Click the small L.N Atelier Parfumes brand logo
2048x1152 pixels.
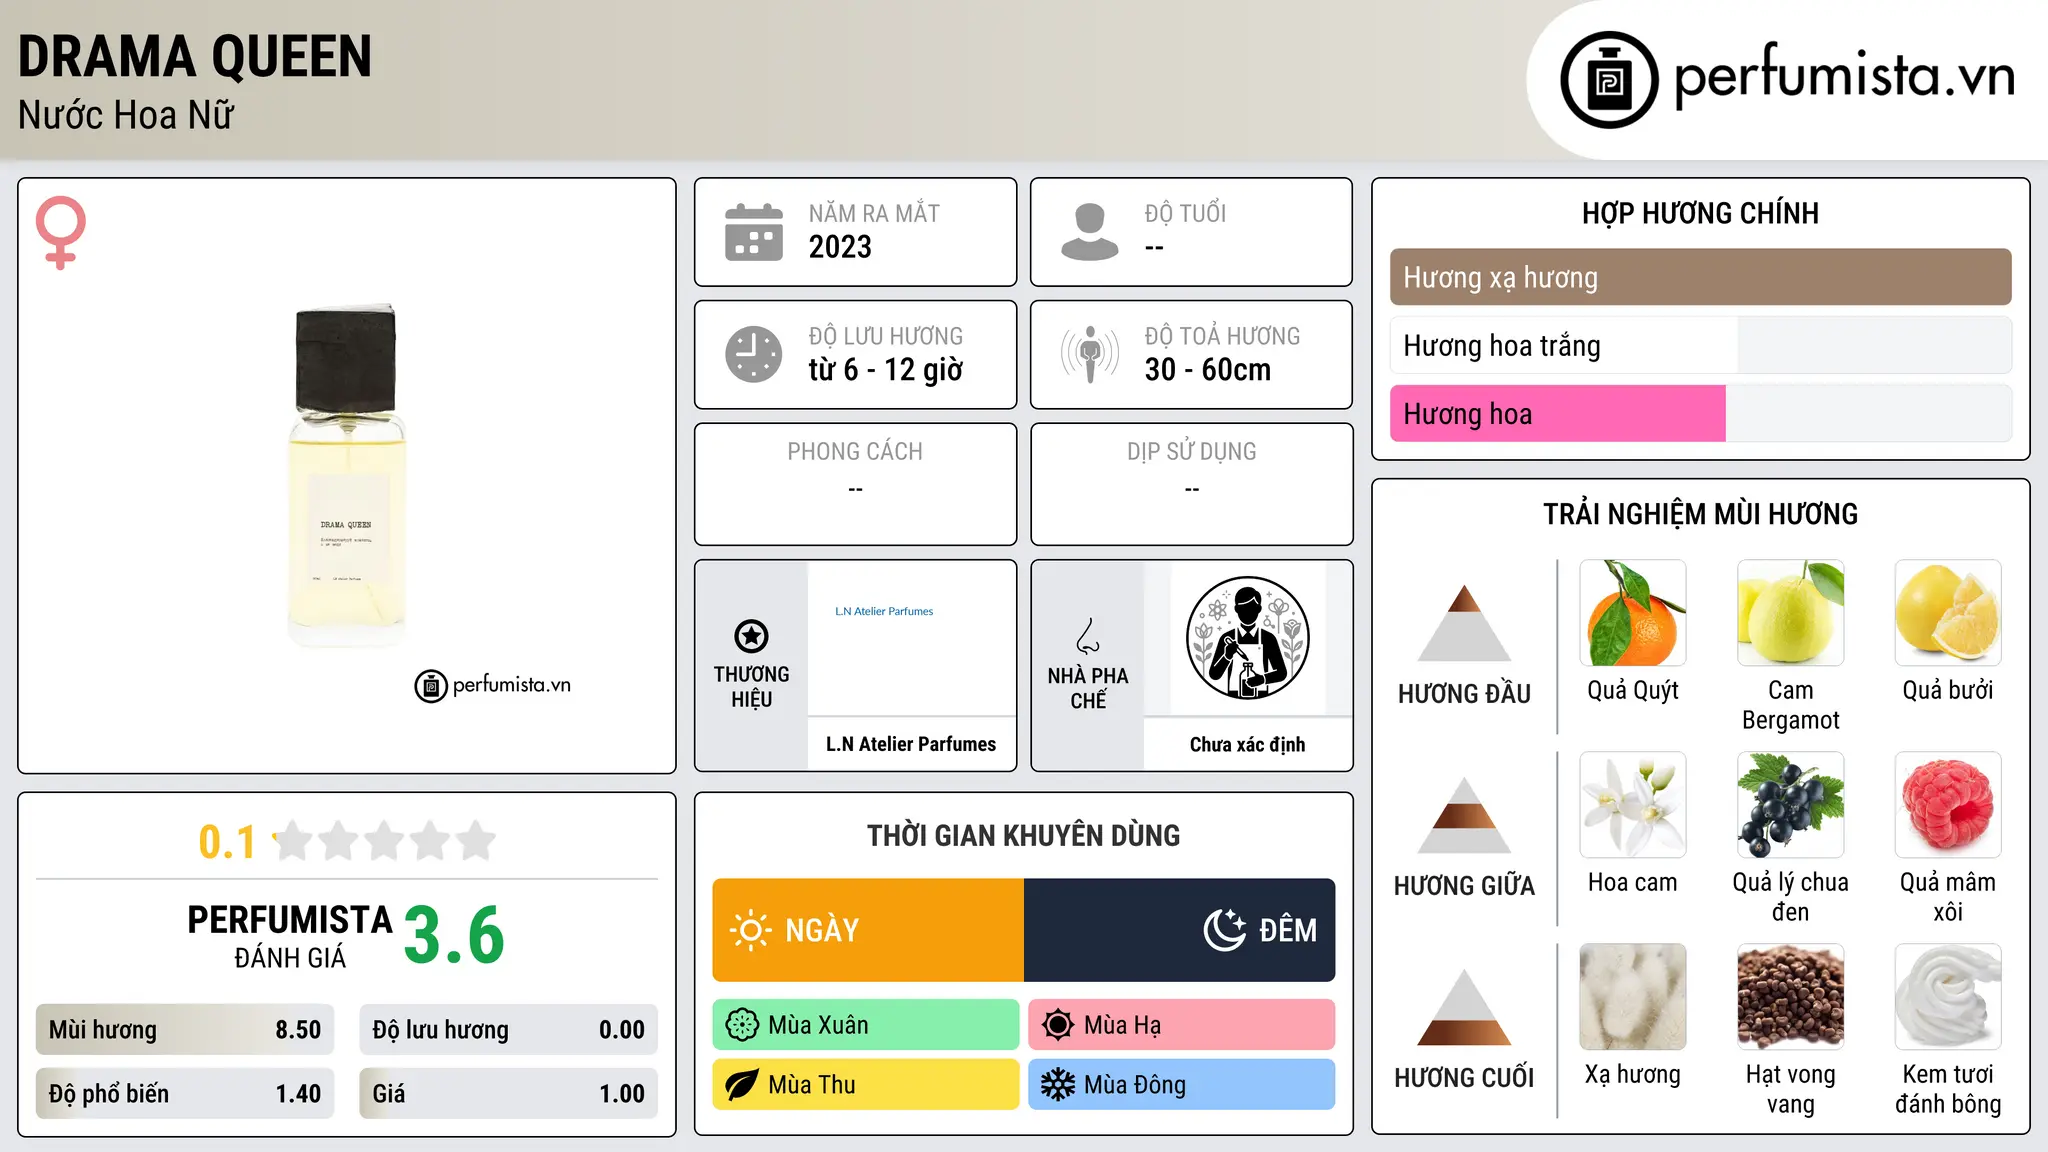[x=884, y=611]
